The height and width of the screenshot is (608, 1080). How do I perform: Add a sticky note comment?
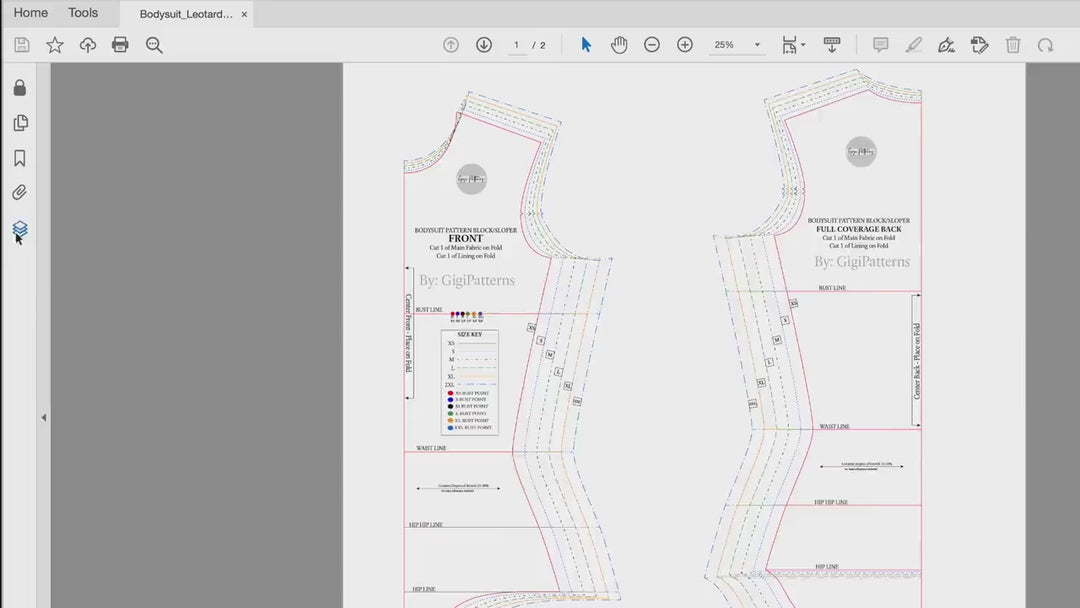tap(880, 44)
